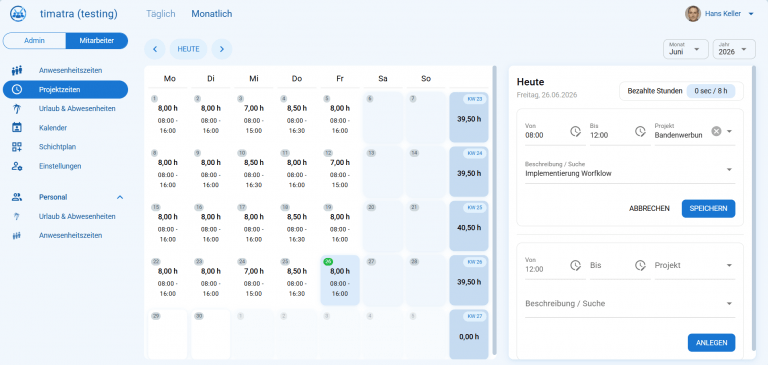This screenshot has height=365, width=768.
Task: Go to previous month arrow
Action: [155, 49]
